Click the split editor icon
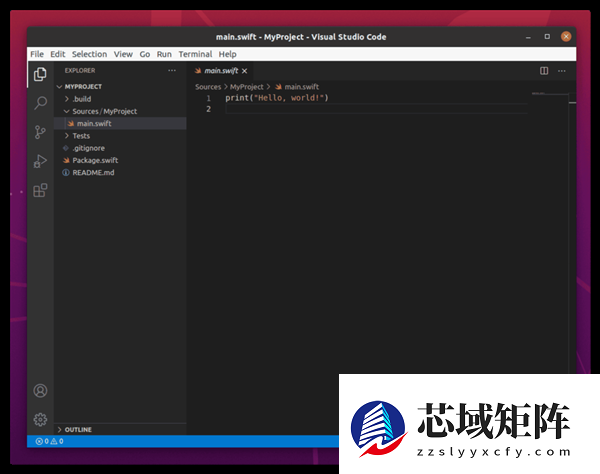This screenshot has width=600, height=474. click(x=544, y=71)
